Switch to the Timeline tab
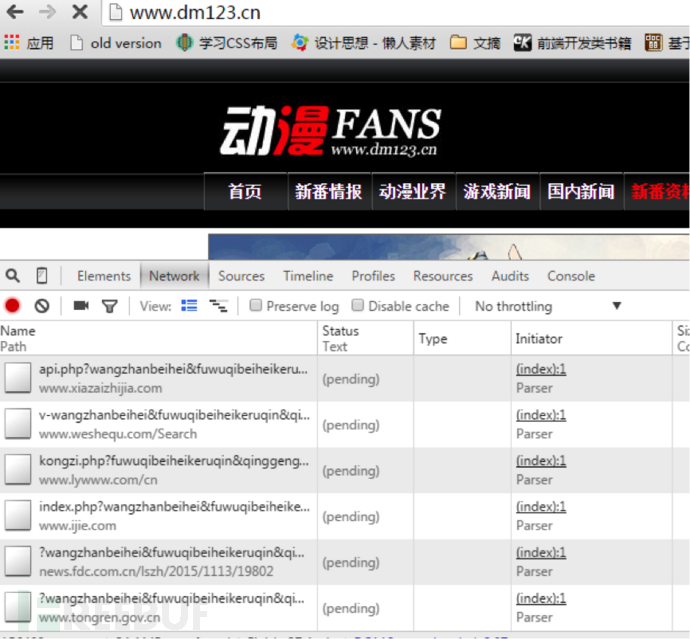This screenshot has width=690, height=639. click(x=308, y=276)
